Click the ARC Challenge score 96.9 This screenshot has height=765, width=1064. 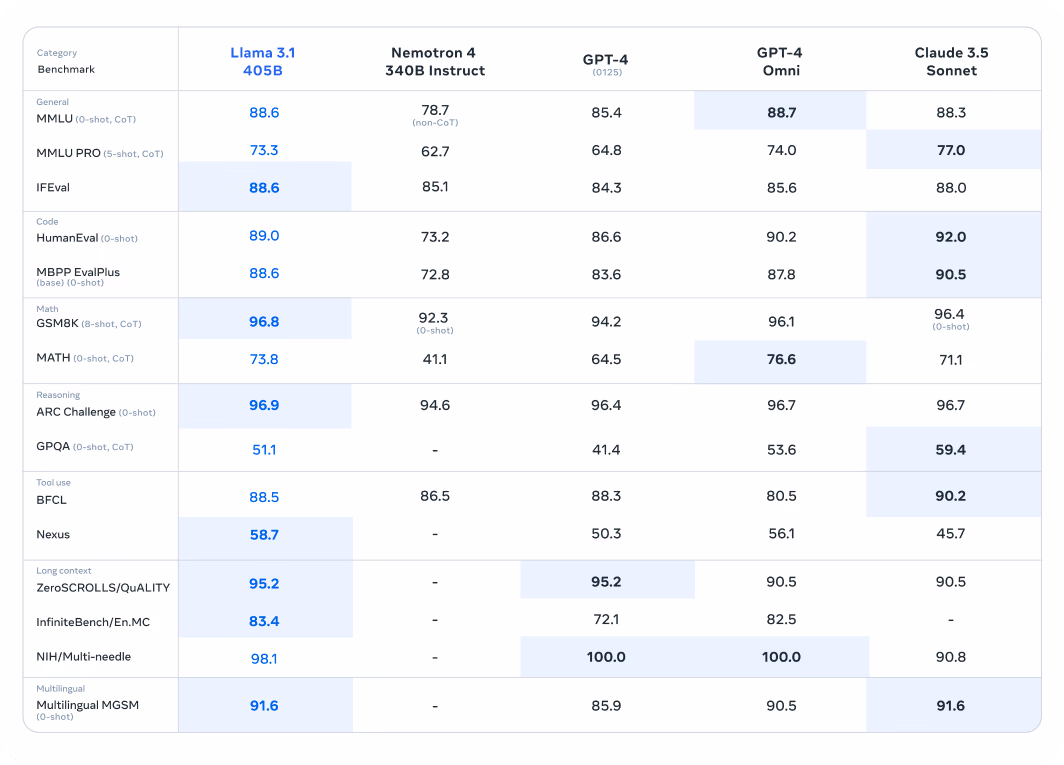(264, 405)
